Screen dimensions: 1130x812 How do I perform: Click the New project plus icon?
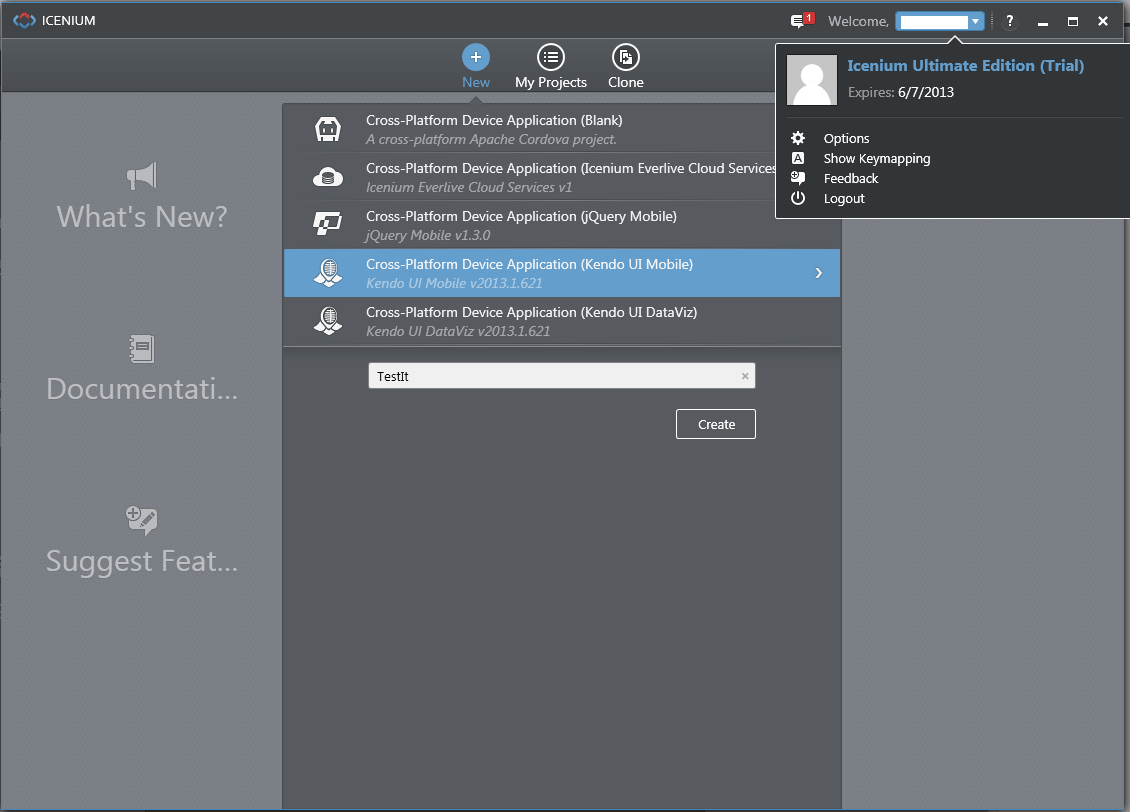tap(476, 58)
